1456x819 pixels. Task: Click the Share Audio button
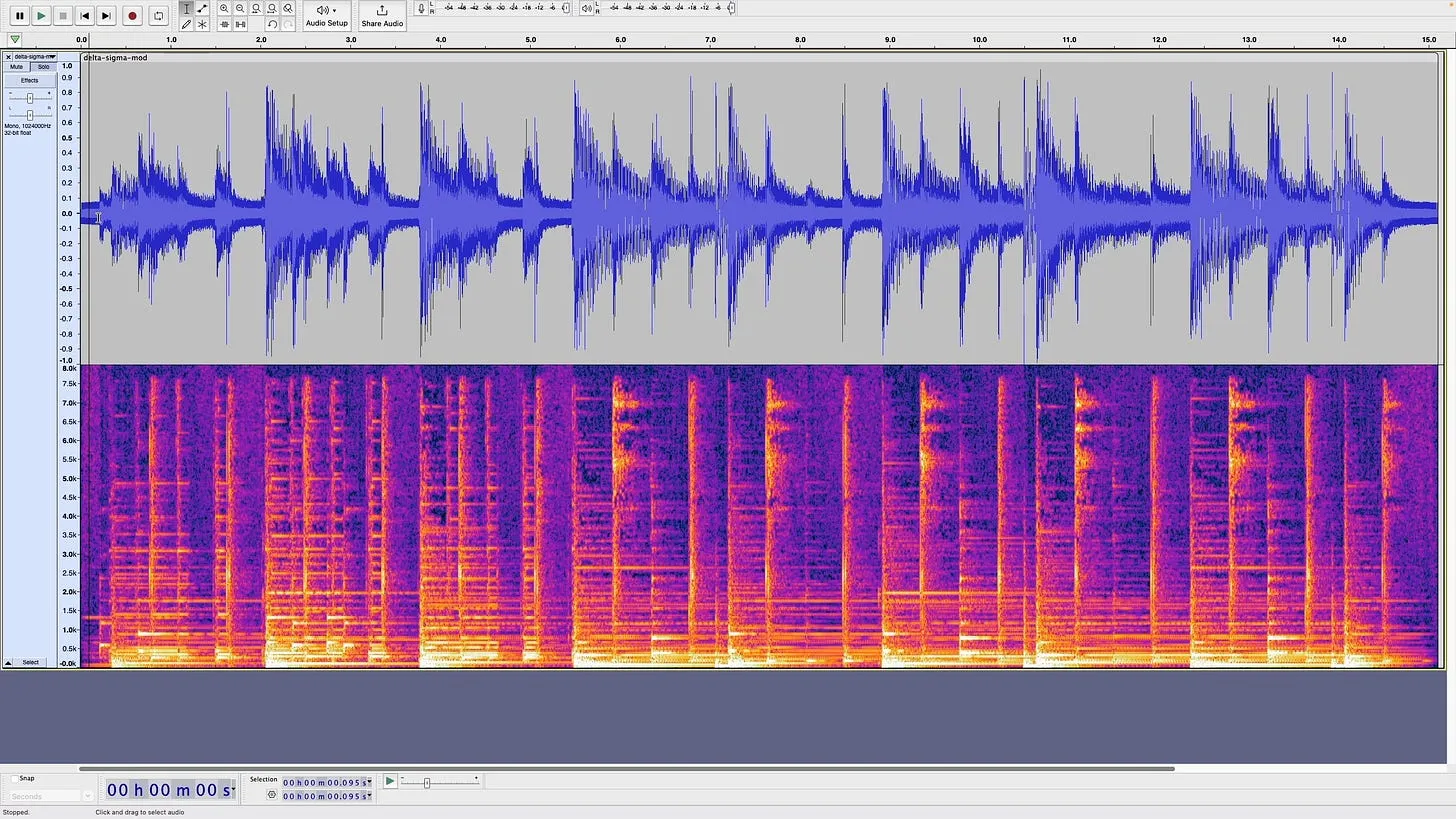[382, 16]
